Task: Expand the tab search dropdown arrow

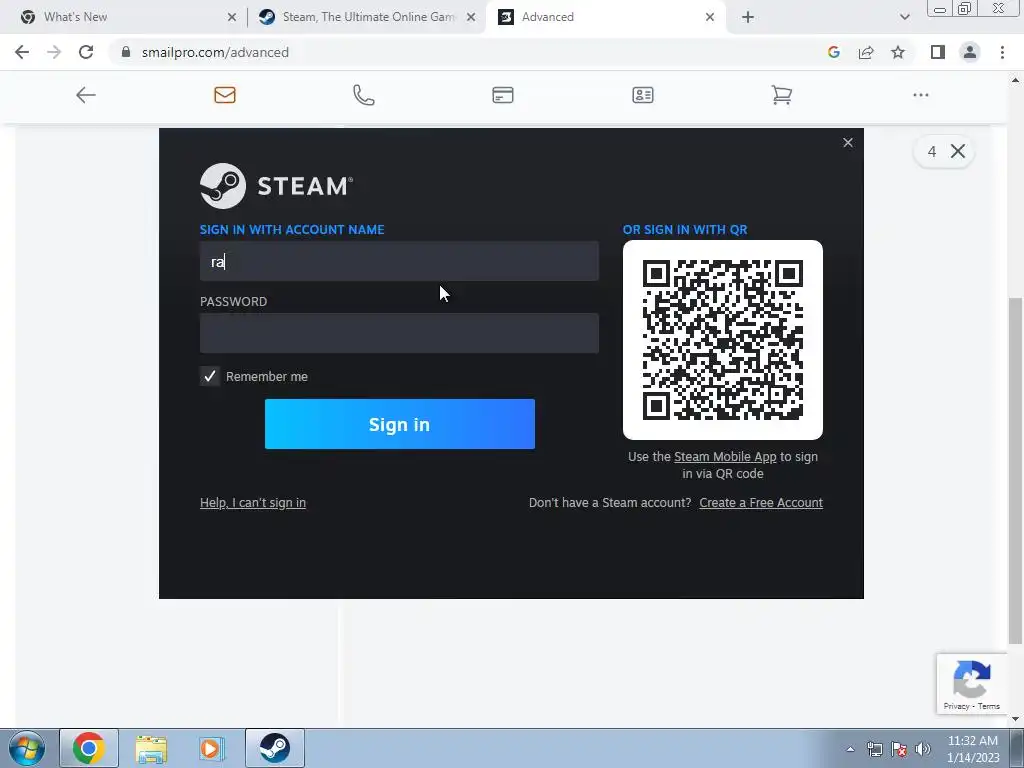Action: click(x=904, y=18)
